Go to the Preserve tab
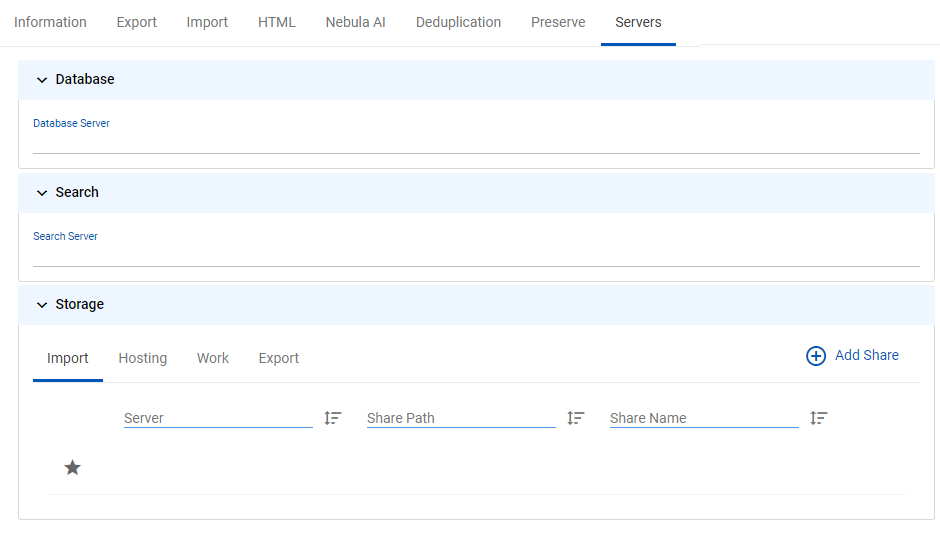Image resolution: width=940 pixels, height=536 pixels. pyautogui.click(x=558, y=22)
